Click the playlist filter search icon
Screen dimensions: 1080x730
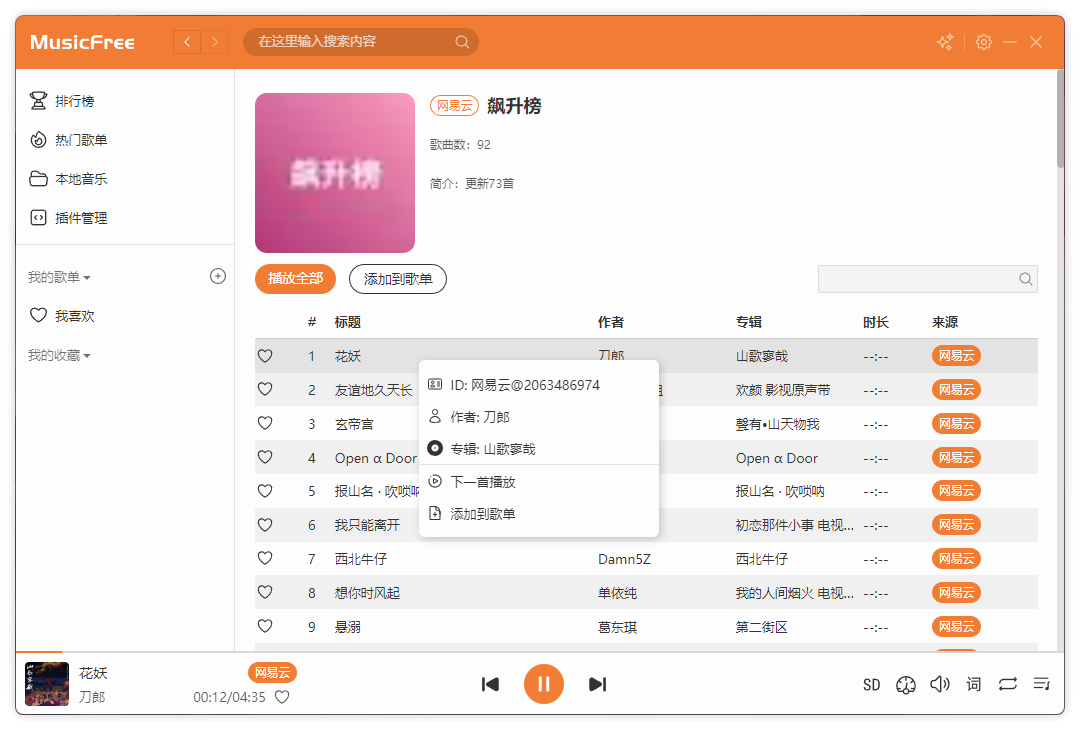tap(1026, 279)
